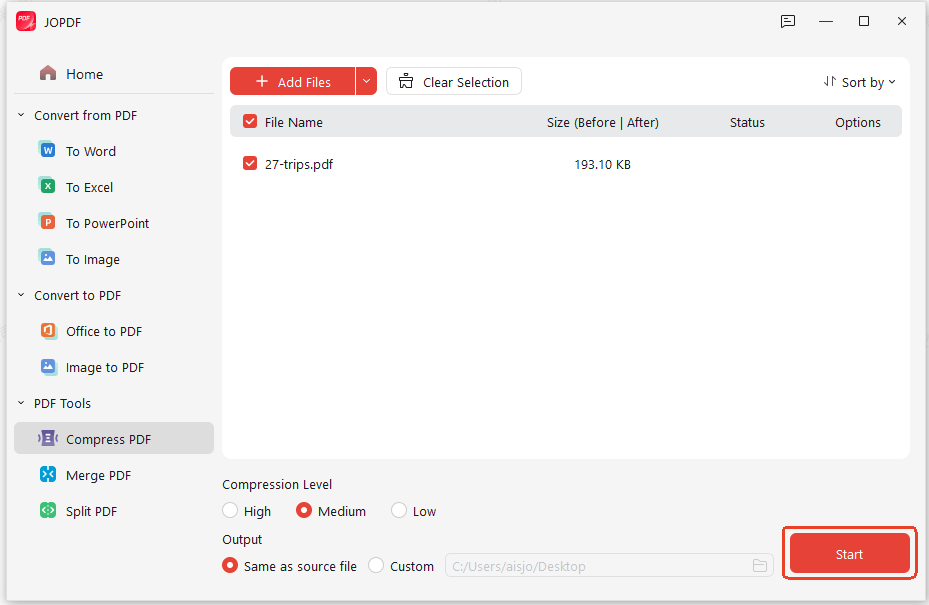
Task: Click the To Excel icon
Action: (48, 187)
